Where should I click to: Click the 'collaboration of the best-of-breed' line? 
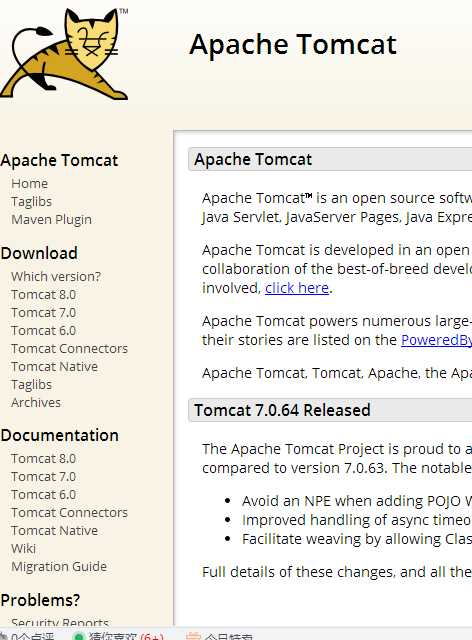(x=337, y=269)
